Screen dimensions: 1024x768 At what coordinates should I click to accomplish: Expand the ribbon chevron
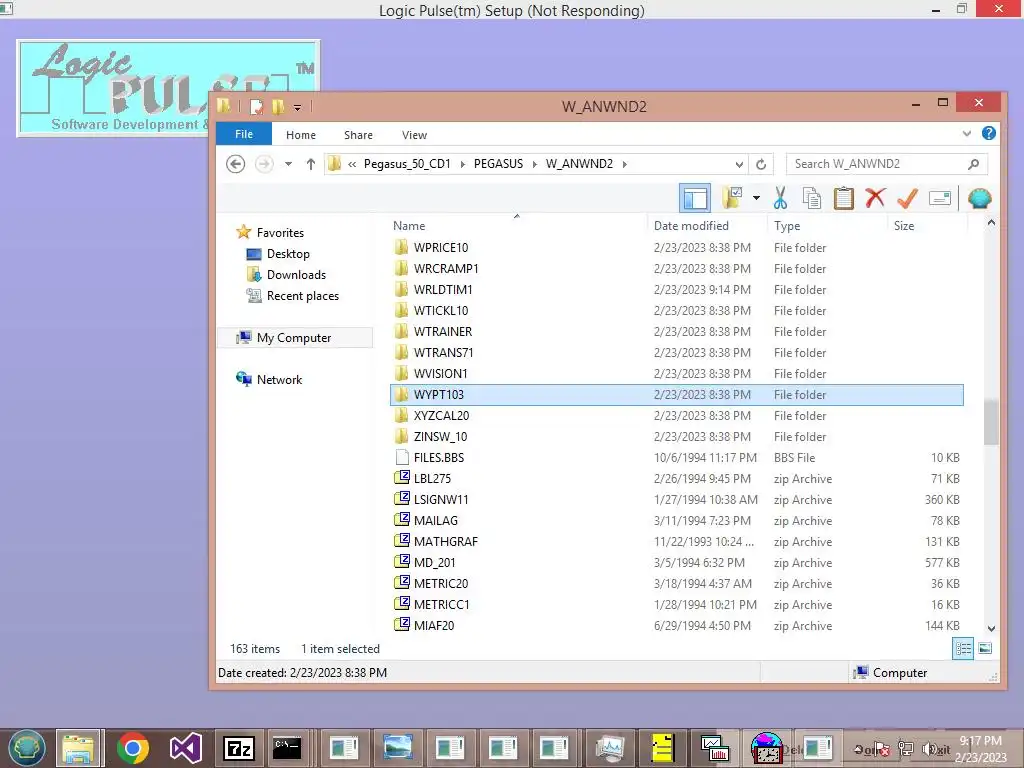[967, 133]
